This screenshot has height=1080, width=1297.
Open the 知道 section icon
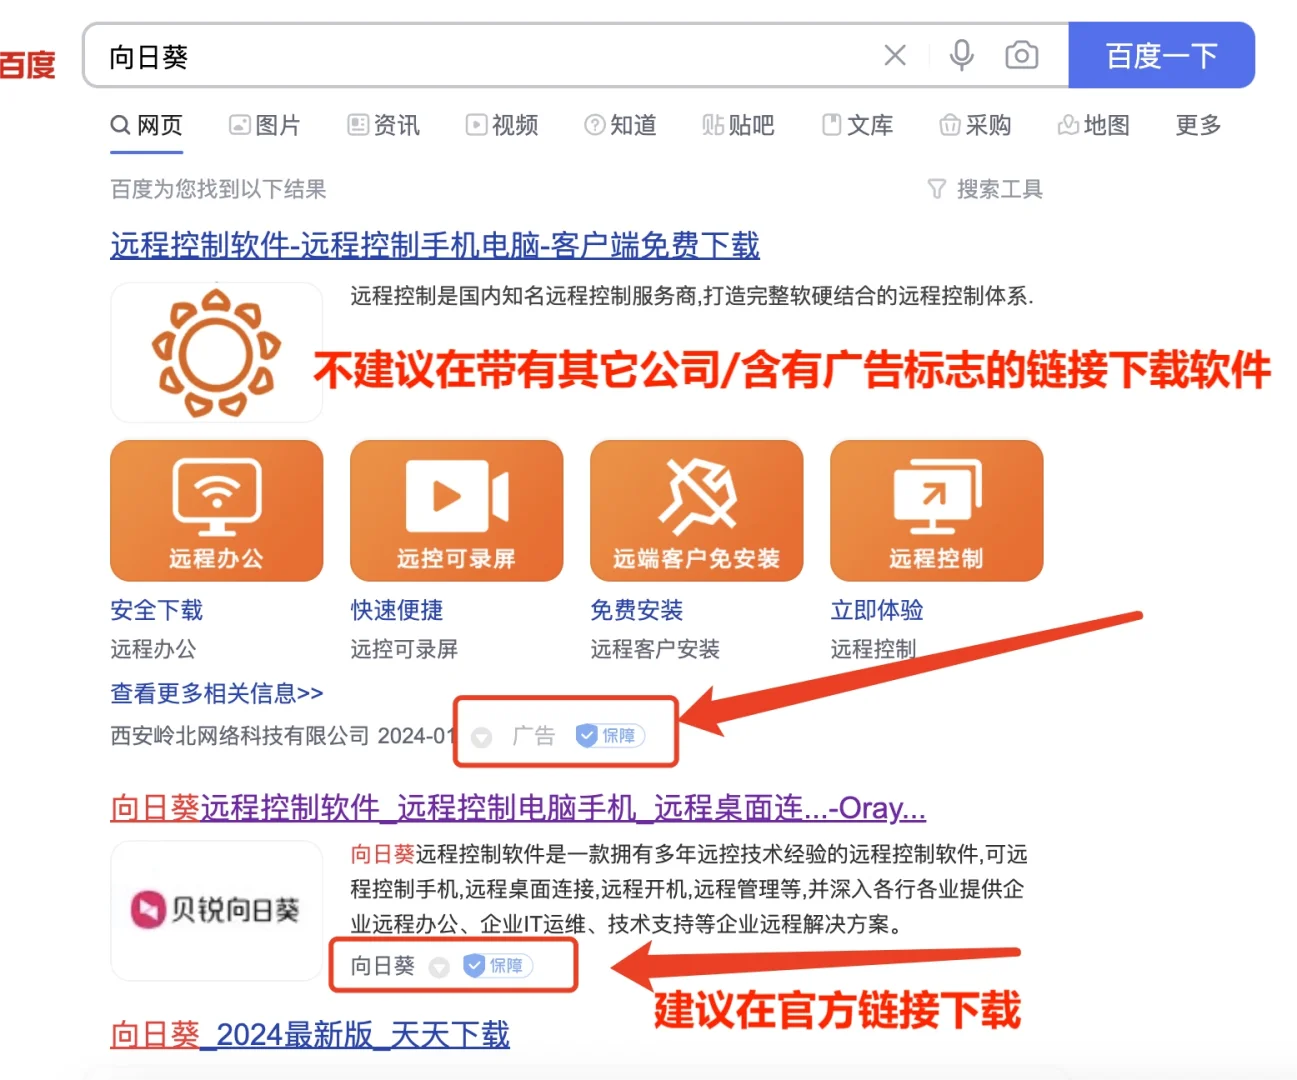point(593,125)
